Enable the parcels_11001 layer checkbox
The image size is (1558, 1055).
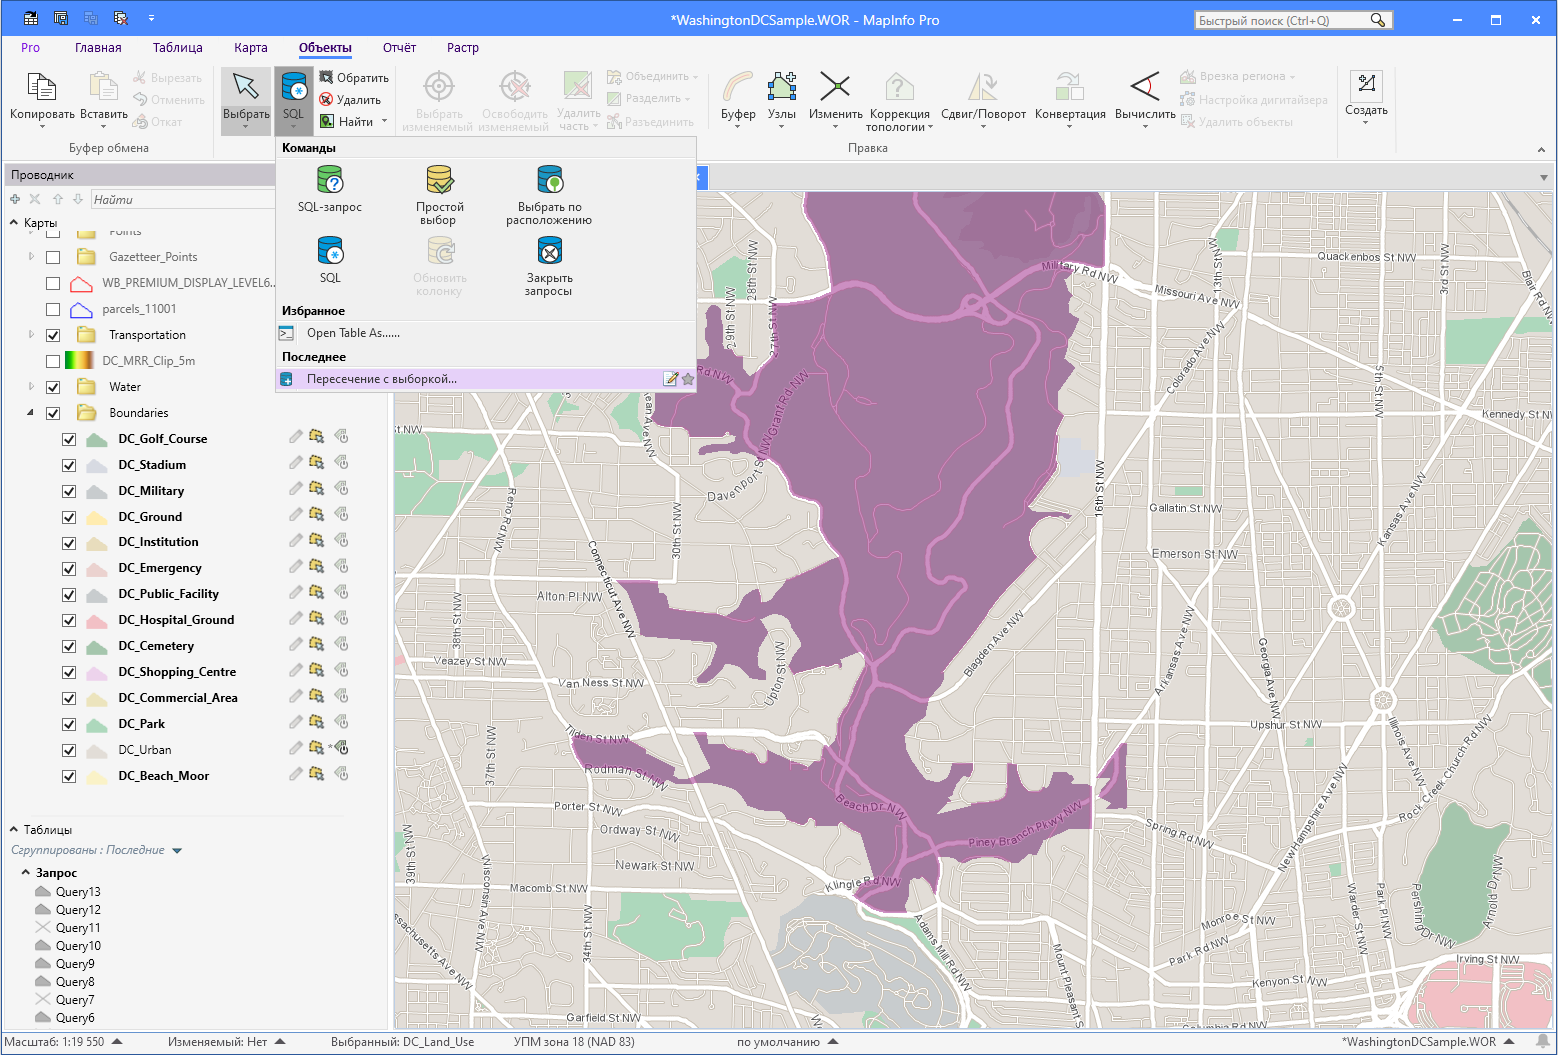53,309
